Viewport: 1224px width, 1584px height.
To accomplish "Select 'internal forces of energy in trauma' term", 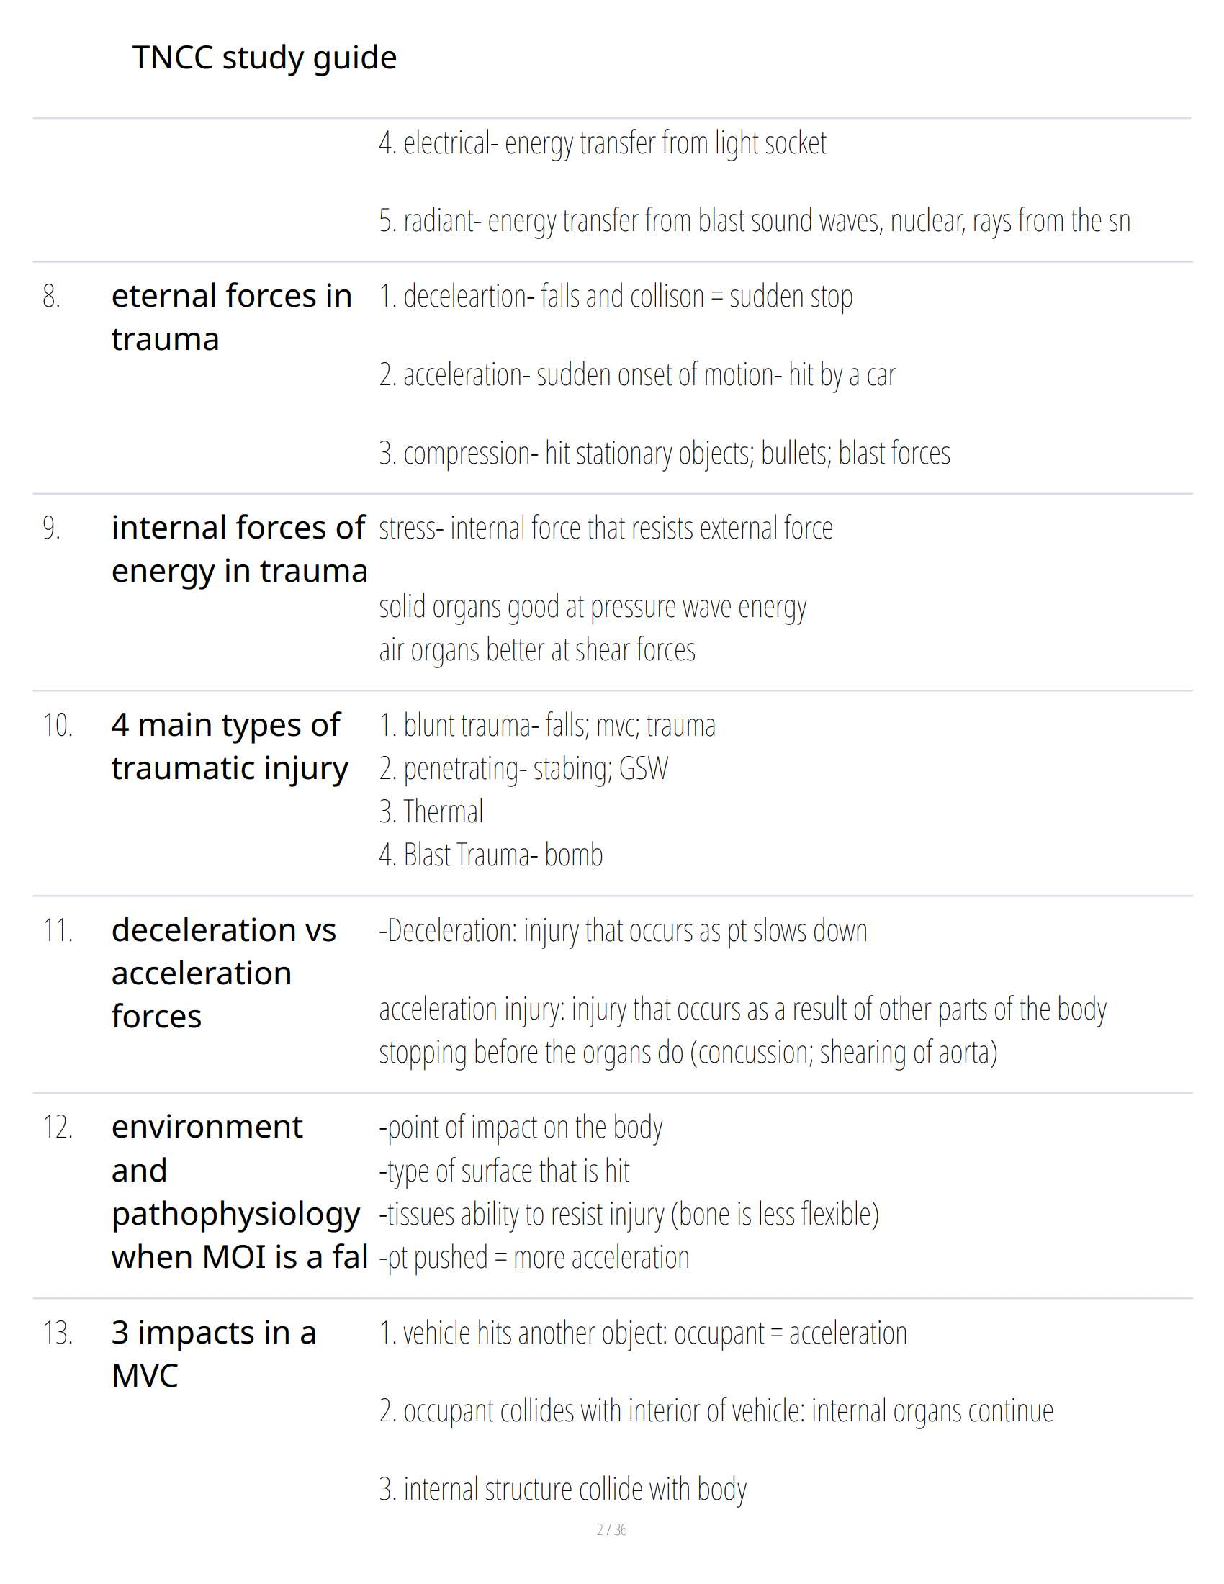I will (x=239, y=549).
